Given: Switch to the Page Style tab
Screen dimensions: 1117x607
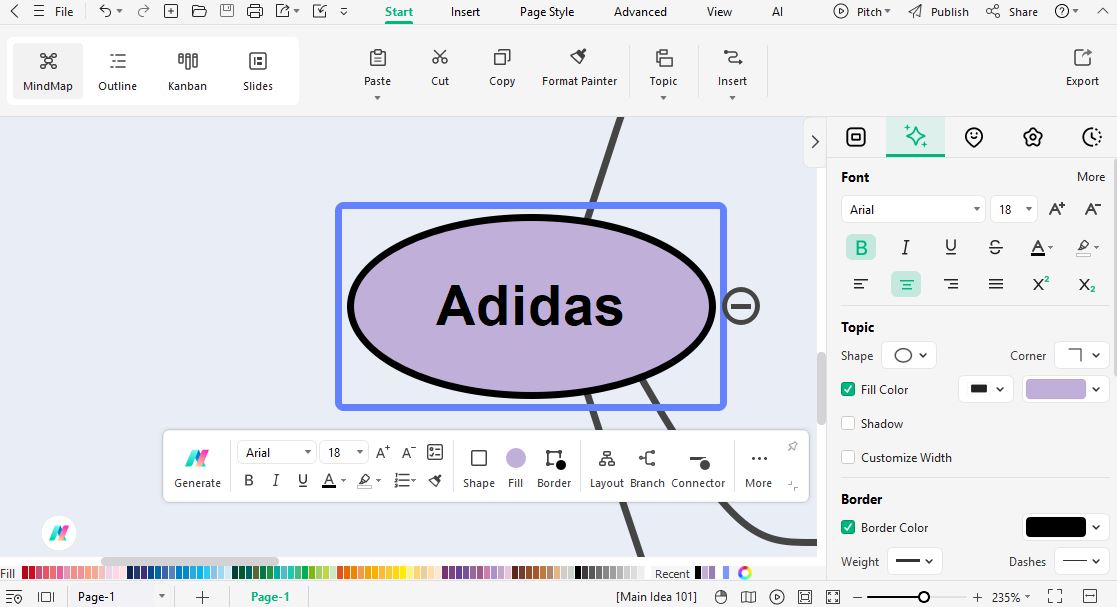Looking at the screenshot, I should (x=546, y=12).
